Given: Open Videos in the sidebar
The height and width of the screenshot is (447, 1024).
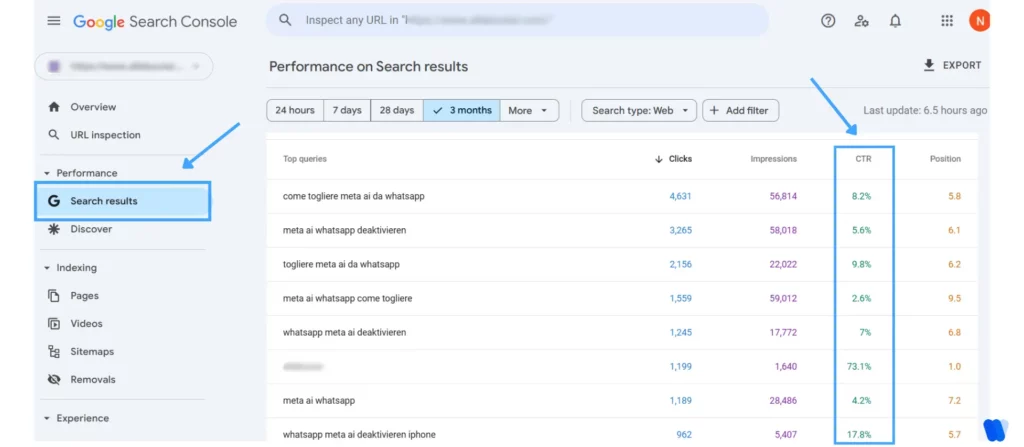Looking at the screenshot, I should coord(86,323).
